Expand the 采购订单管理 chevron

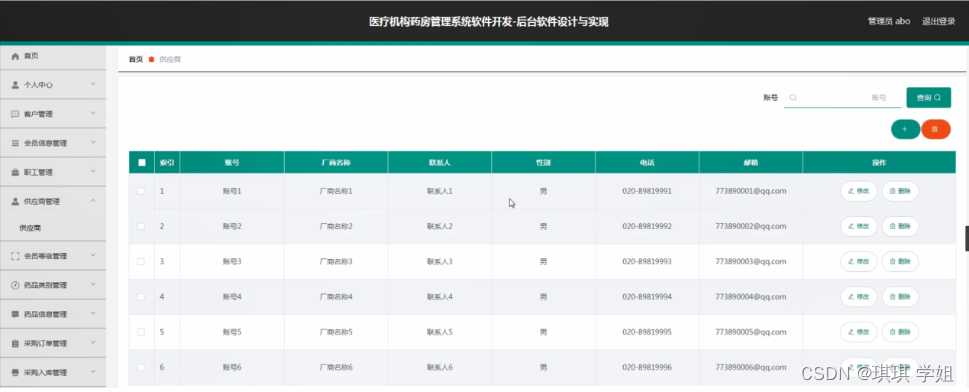click(93, 342)
